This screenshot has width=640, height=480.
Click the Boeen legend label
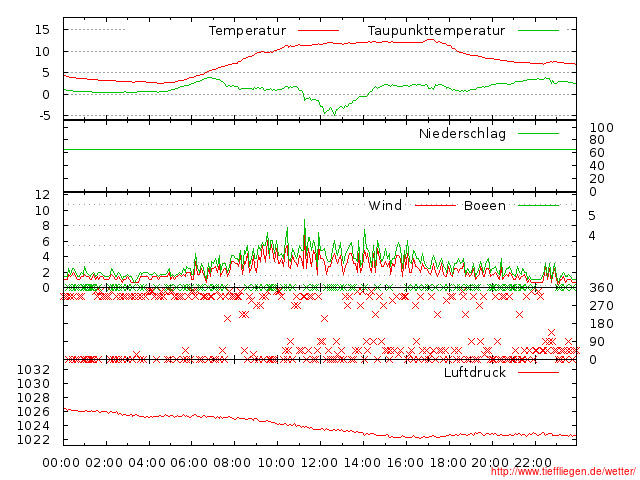point(485,205)
